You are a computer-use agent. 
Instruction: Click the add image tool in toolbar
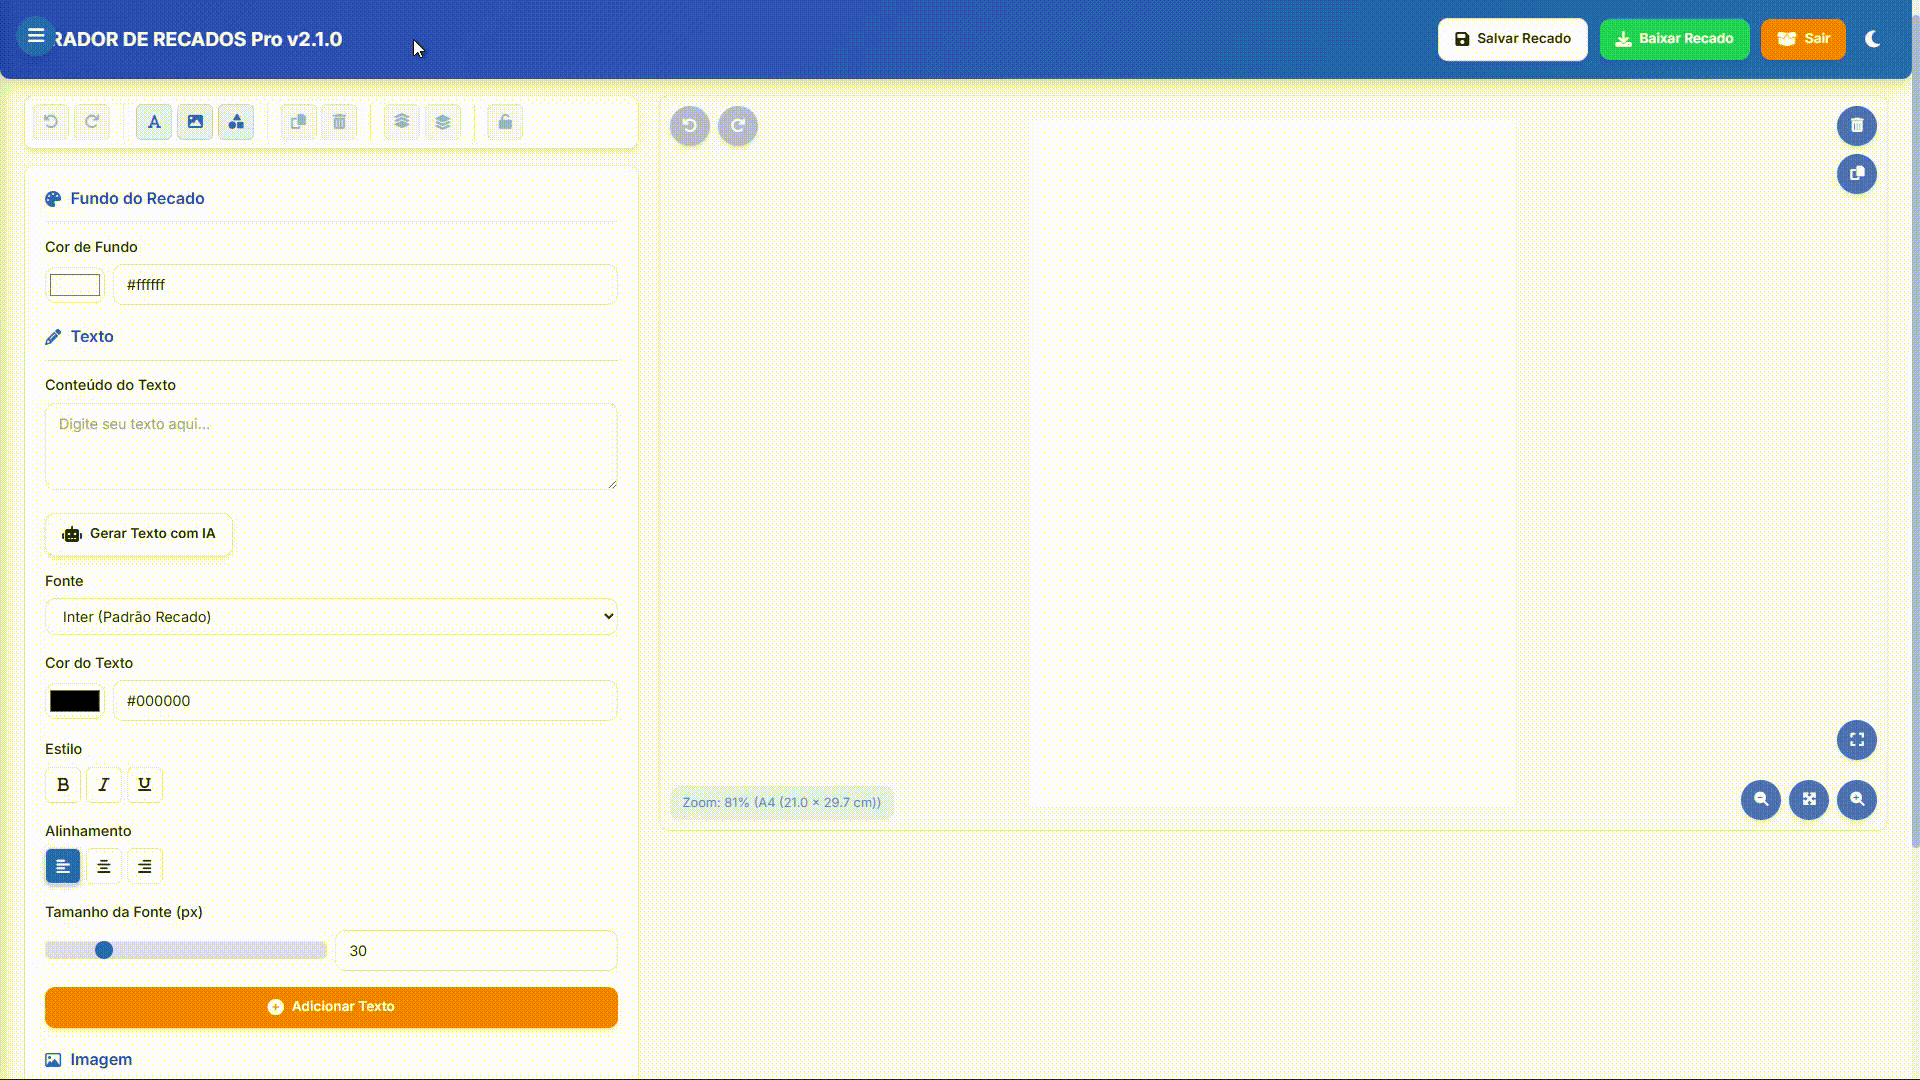pos(195,122)
